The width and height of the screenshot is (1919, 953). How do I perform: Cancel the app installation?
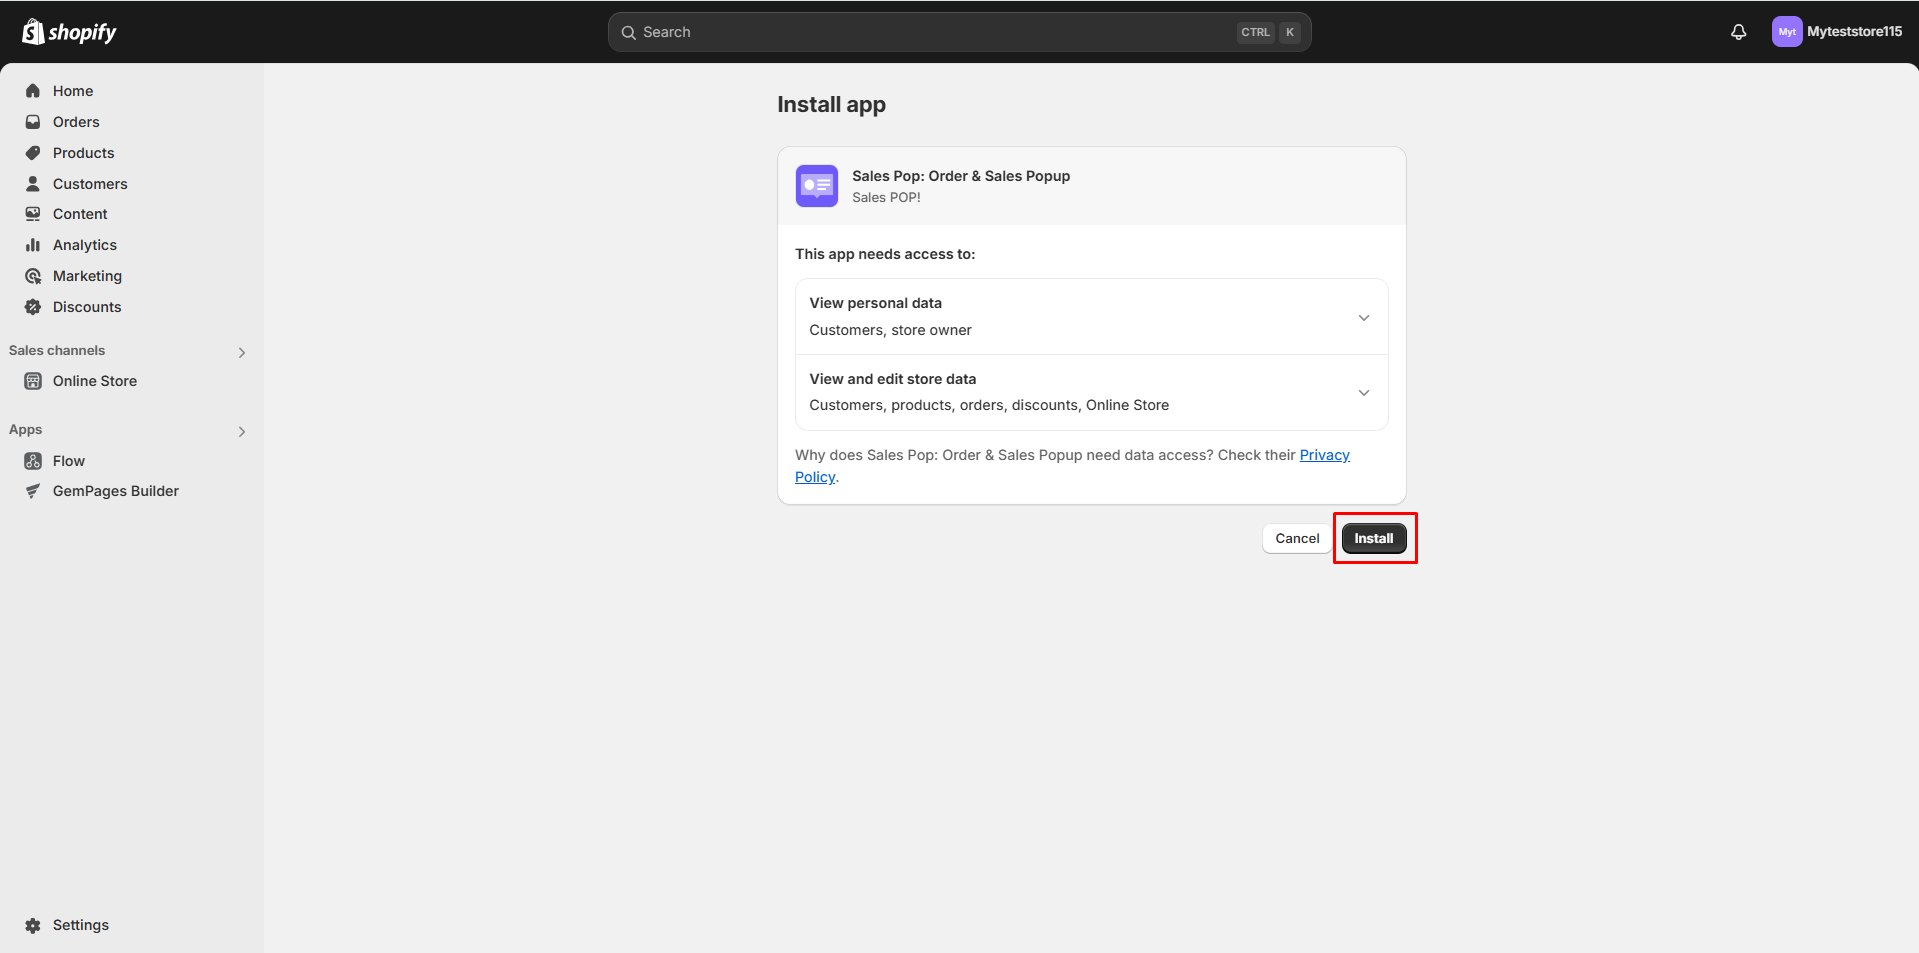[x=1296, y=538]
